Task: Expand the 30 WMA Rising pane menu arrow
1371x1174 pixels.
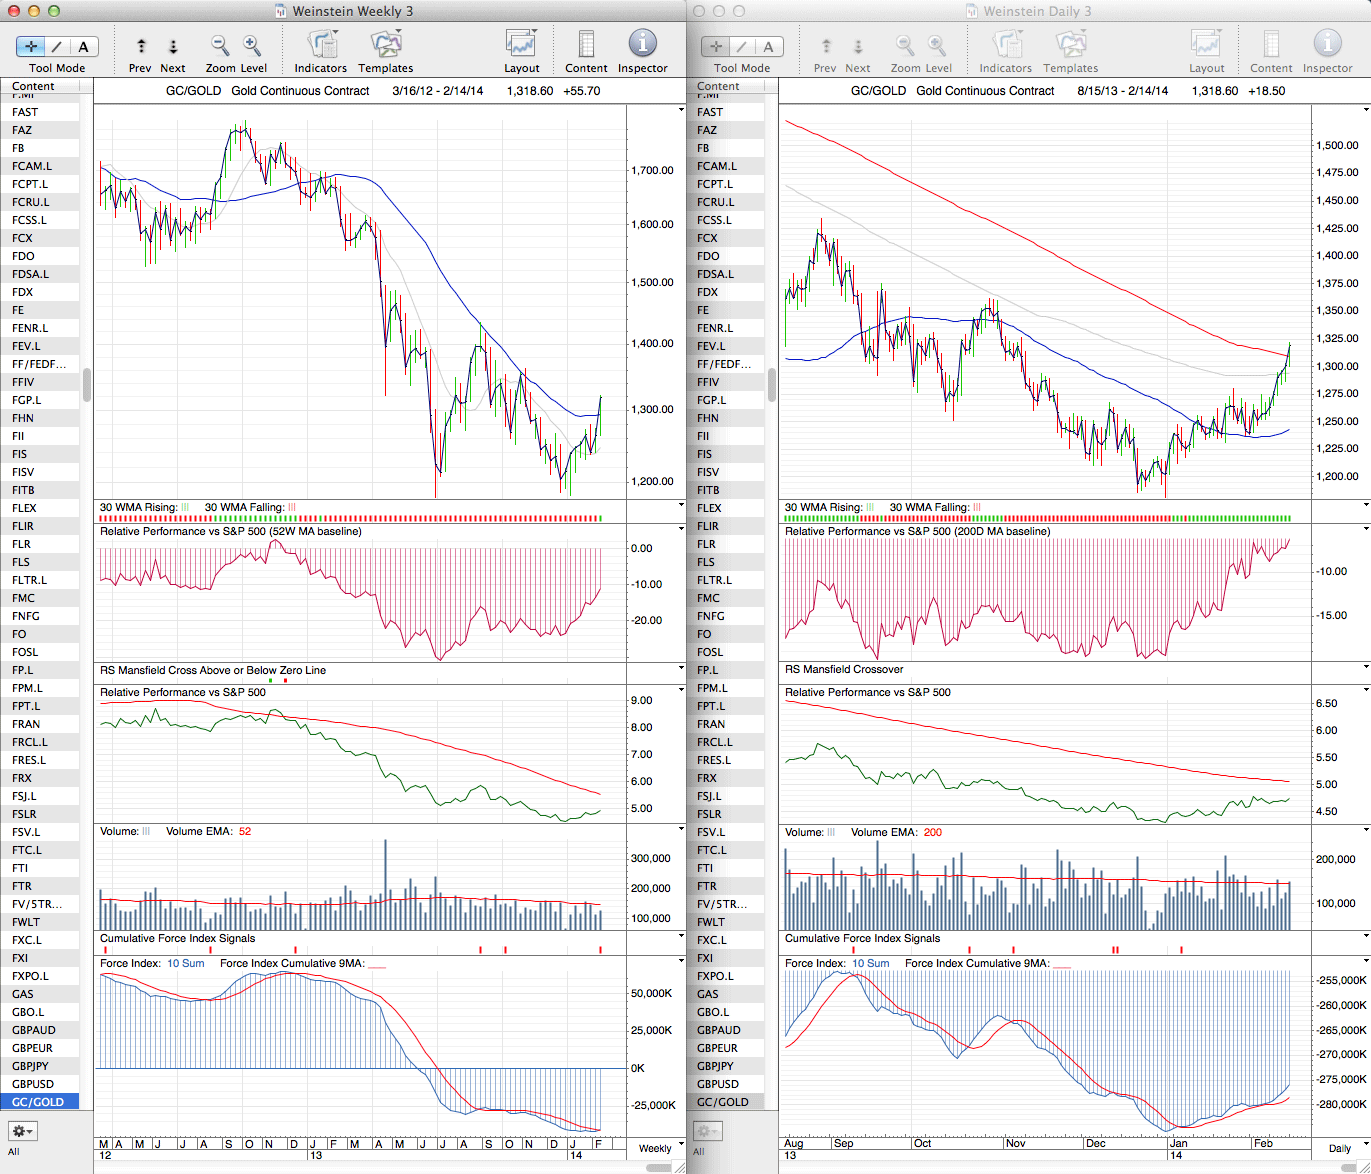Action: click(681, 506)
